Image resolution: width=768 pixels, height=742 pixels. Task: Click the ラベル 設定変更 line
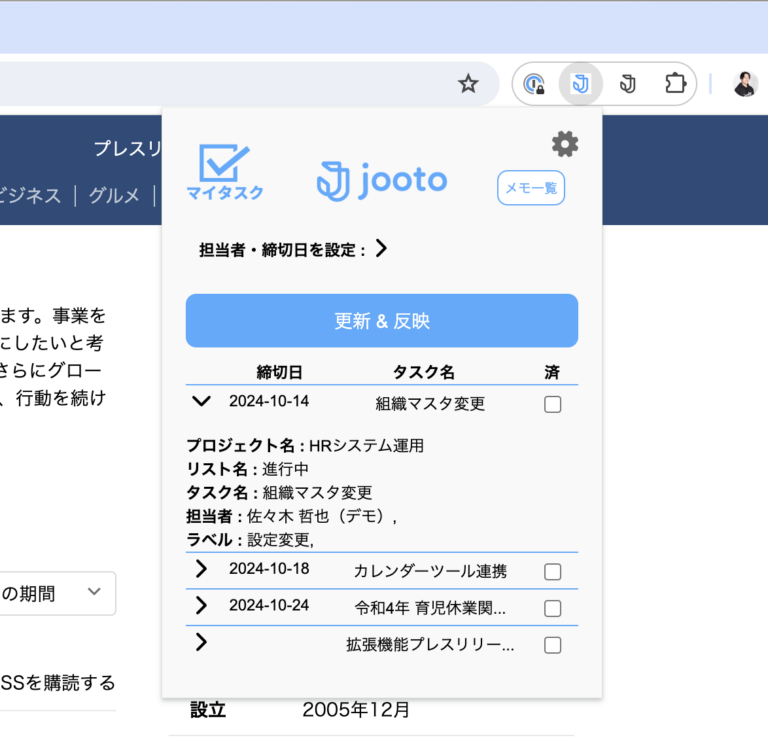(x=250, y=539)
